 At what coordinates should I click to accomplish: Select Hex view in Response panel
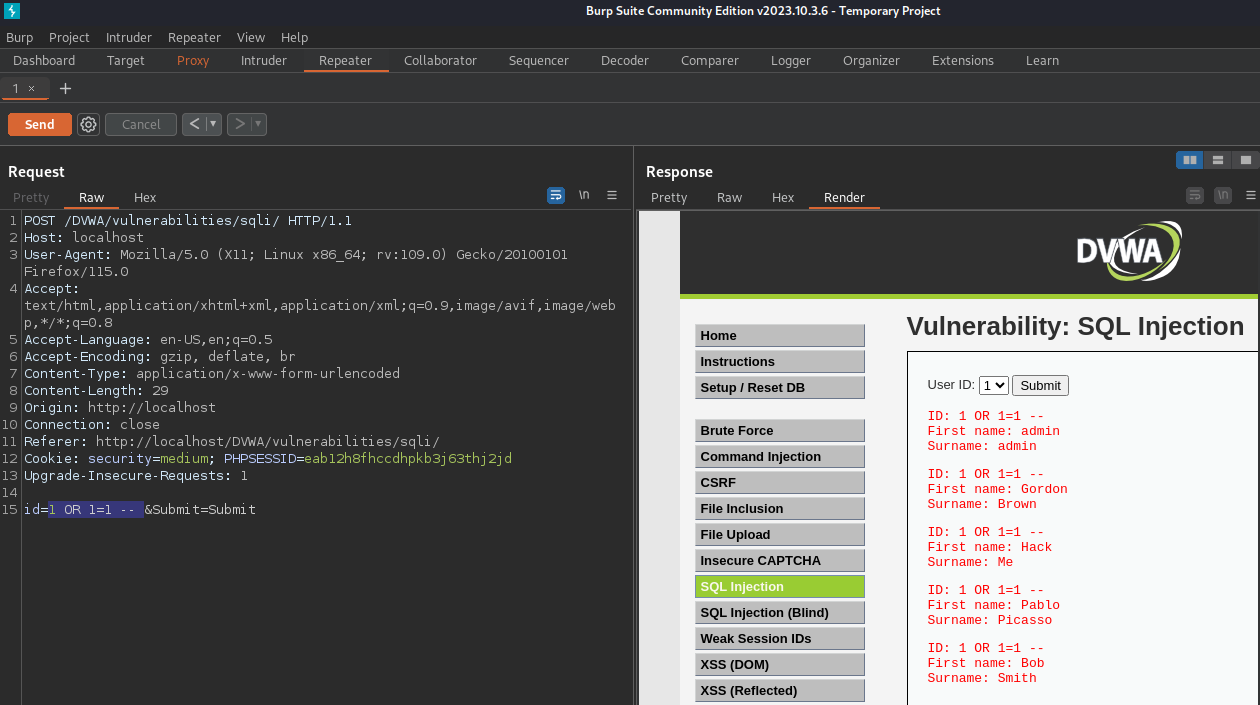pyautogui.click(x=783, y=198)
